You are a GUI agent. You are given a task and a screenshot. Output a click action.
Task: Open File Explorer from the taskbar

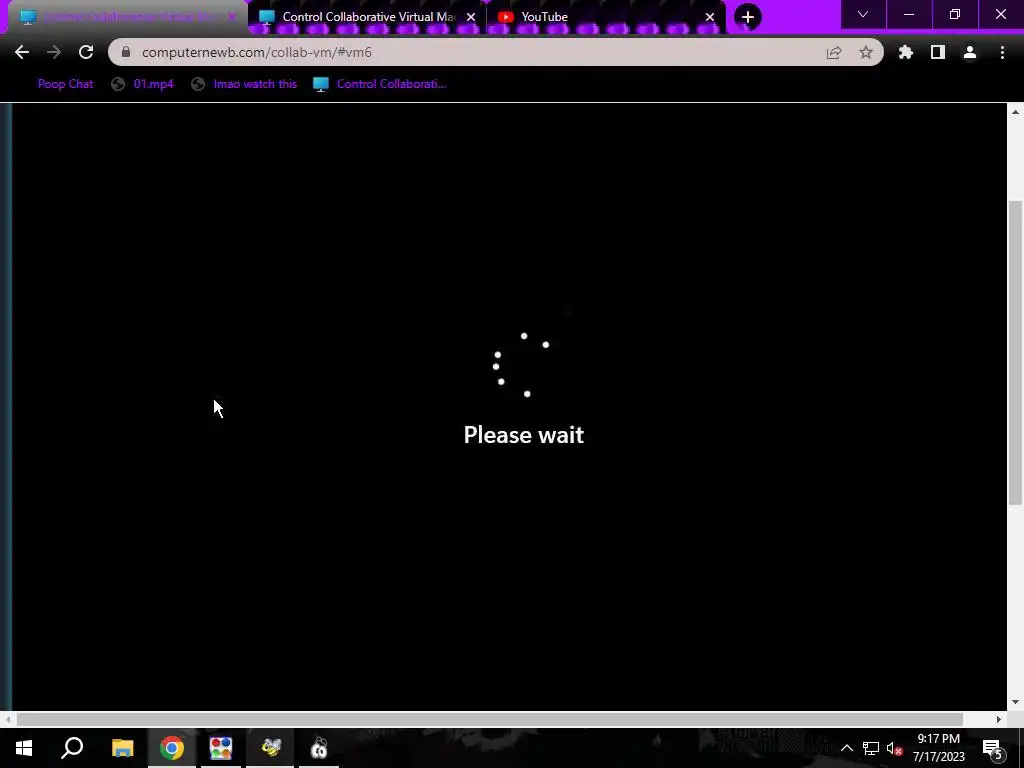pyautogui.click(x=123, y=748)
